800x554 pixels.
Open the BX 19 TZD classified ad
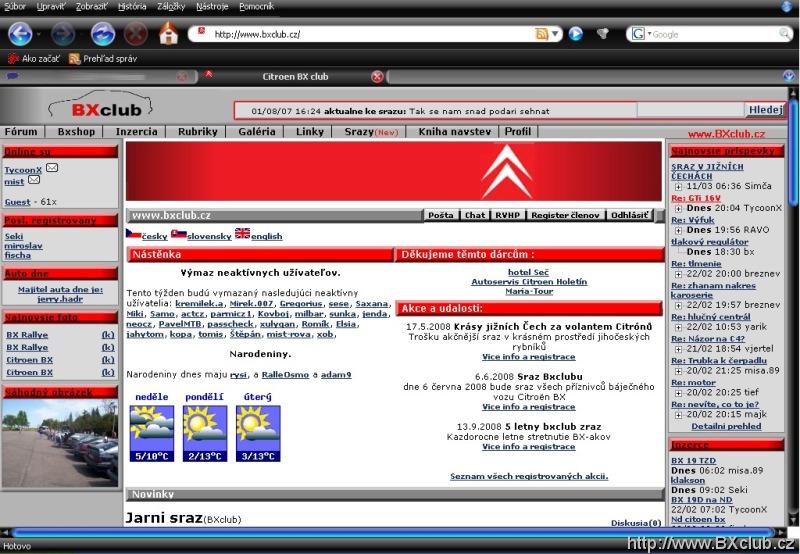[693, 460]
